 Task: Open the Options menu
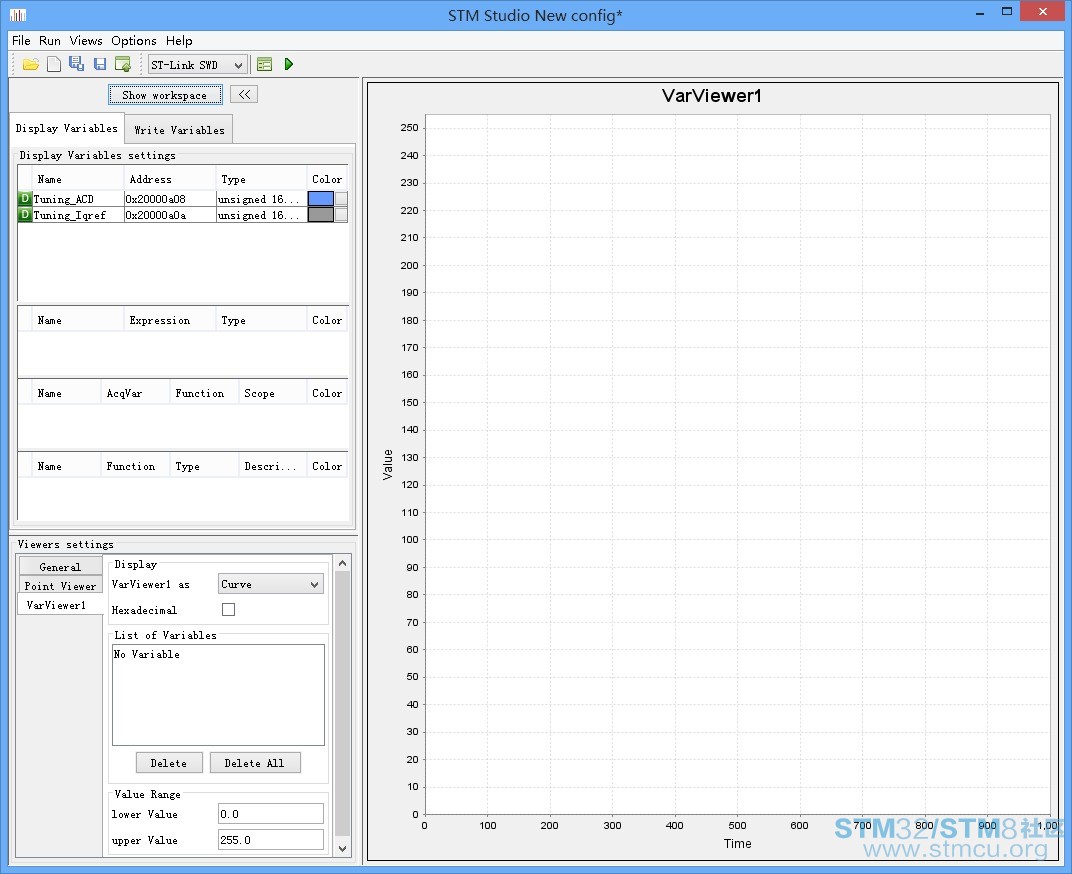134,40
